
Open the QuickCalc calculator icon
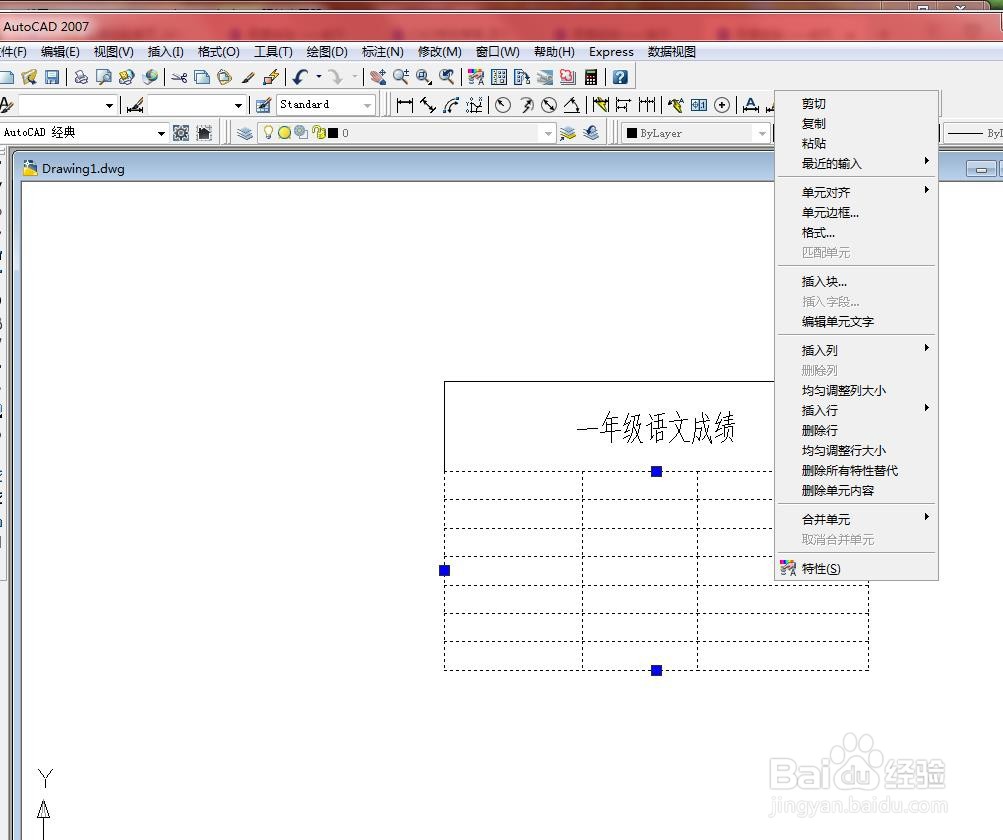point(591,77)
